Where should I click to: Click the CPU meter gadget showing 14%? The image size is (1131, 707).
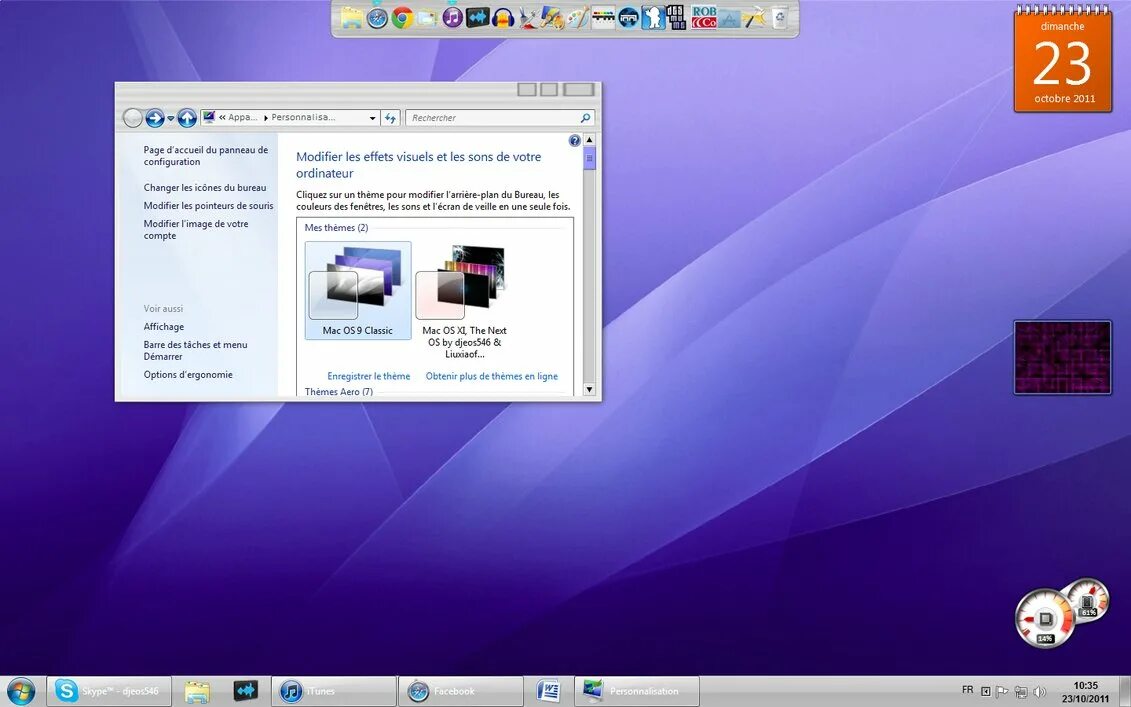tap(1045, 618)
